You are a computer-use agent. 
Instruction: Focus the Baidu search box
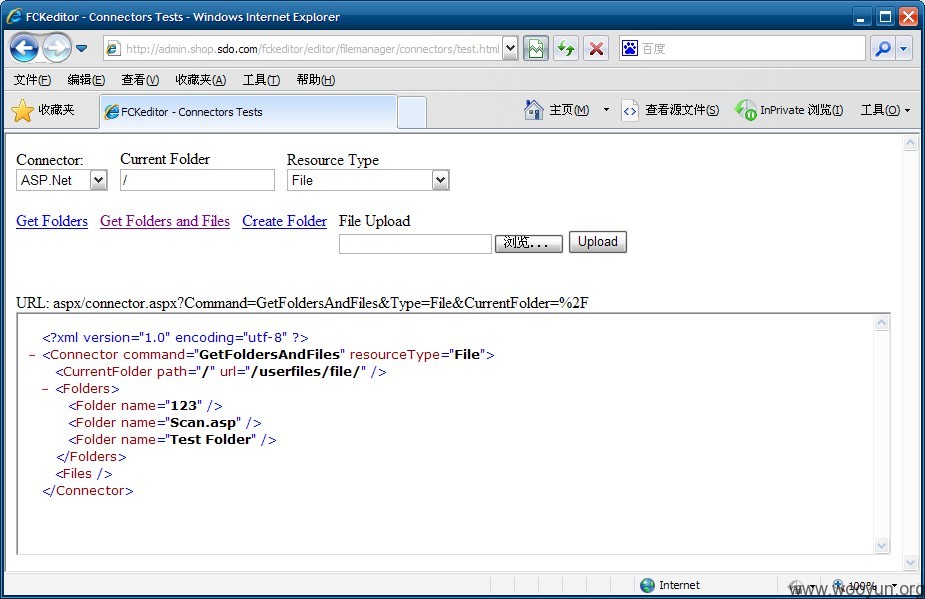751,49
